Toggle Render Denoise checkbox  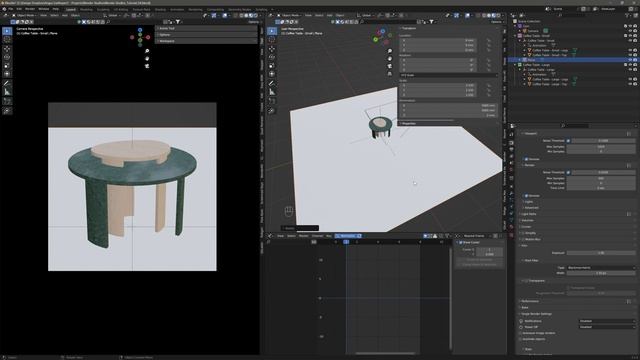[526, 196]
